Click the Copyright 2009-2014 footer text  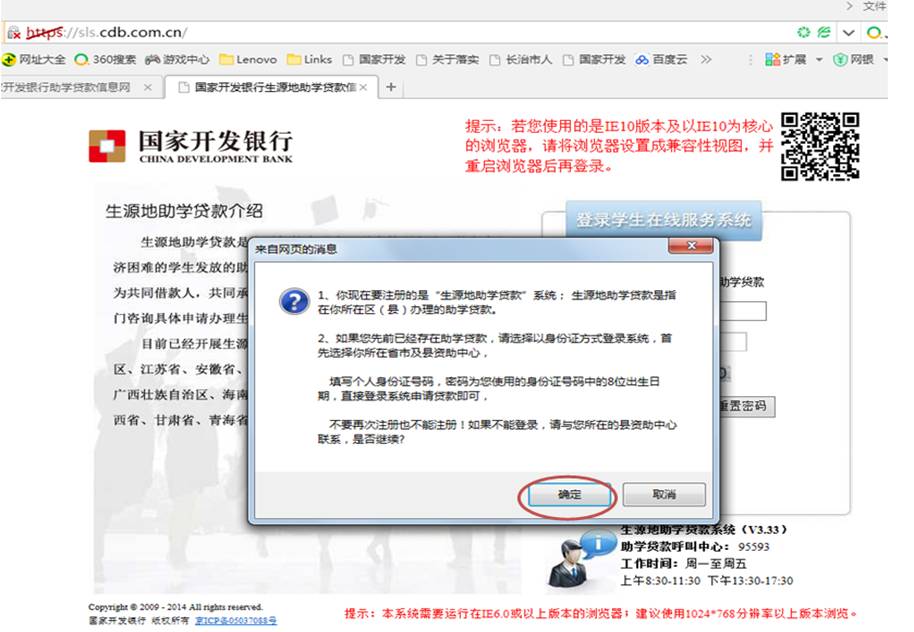click(175, 607)
